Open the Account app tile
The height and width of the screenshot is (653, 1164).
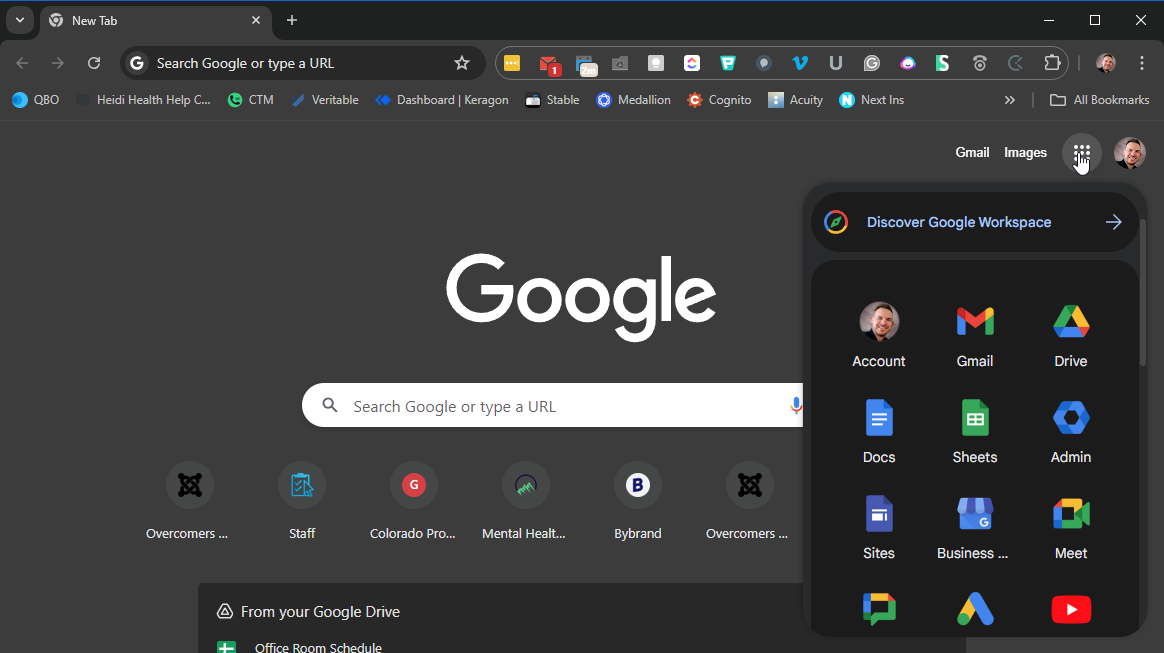pyautogui.click(x=879, y=335)
